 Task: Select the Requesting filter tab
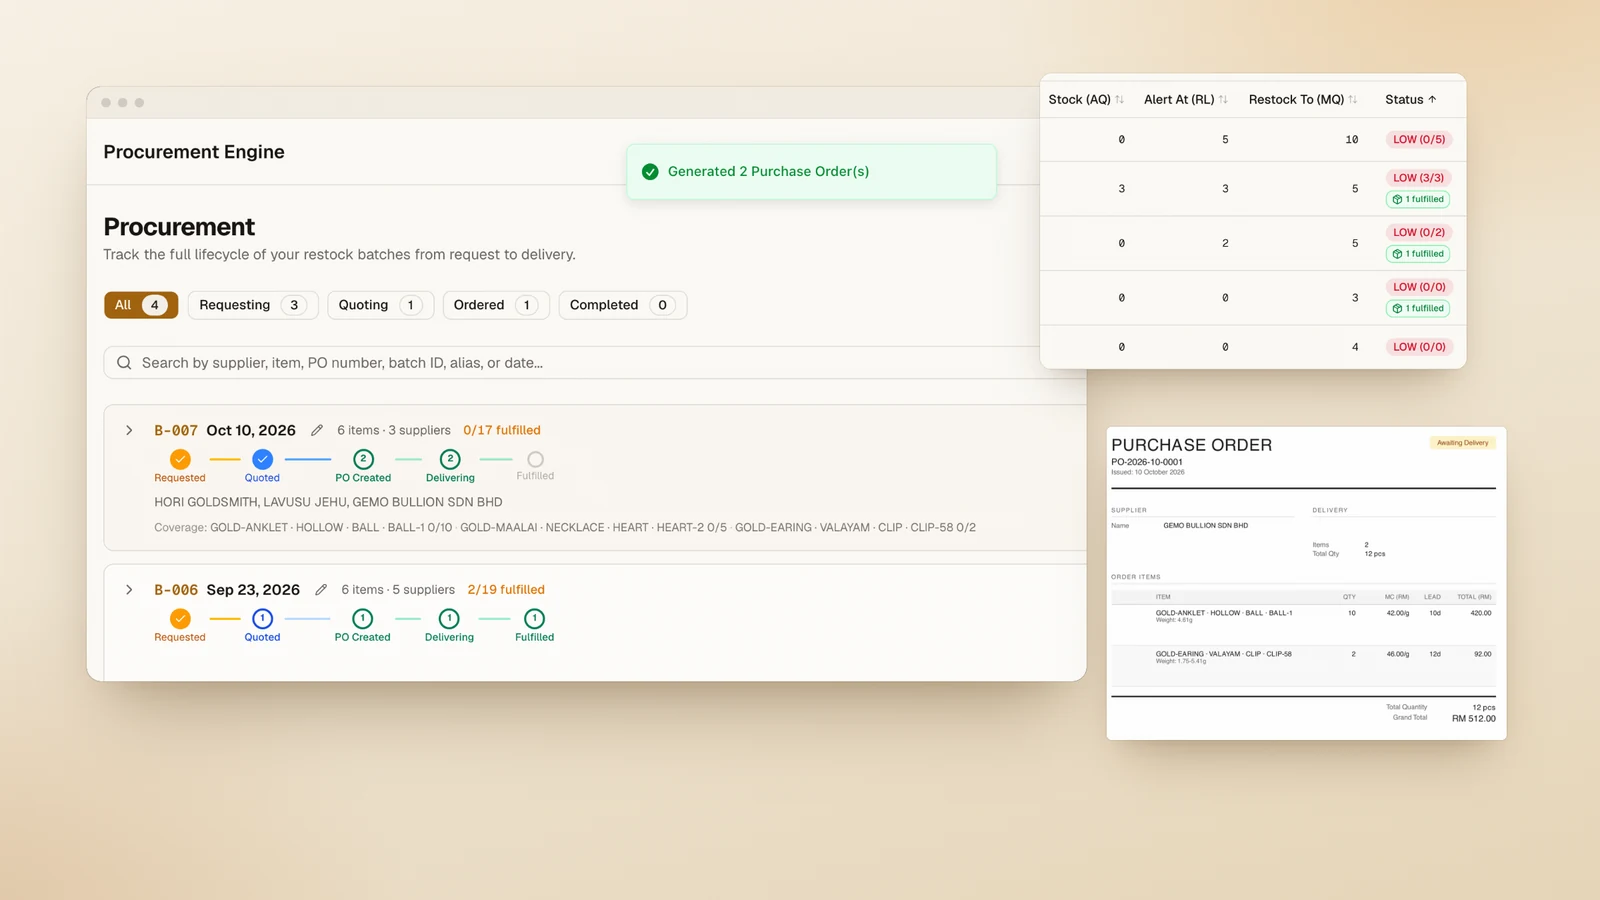click(253, 305)
